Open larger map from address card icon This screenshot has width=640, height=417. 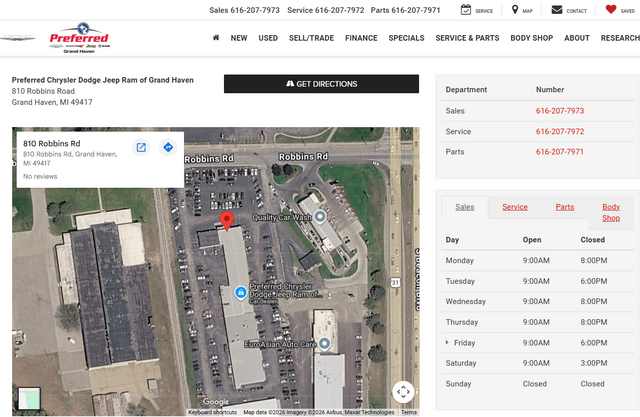141,148
